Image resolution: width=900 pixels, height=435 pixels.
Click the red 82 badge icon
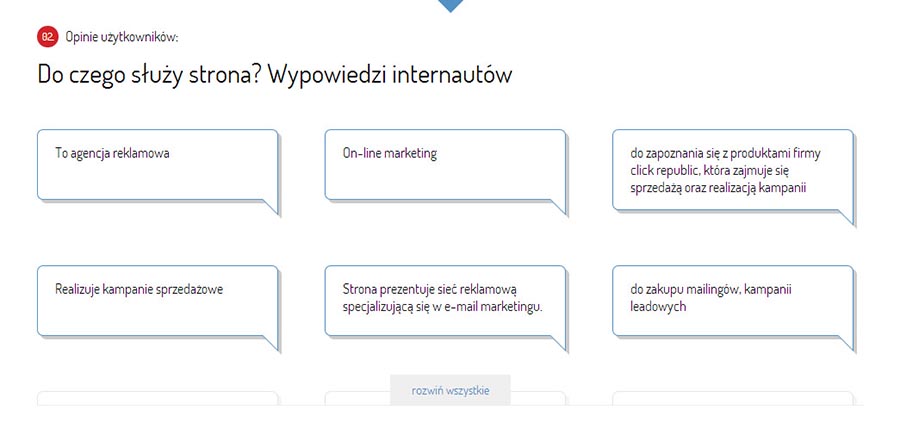[48, 37]
